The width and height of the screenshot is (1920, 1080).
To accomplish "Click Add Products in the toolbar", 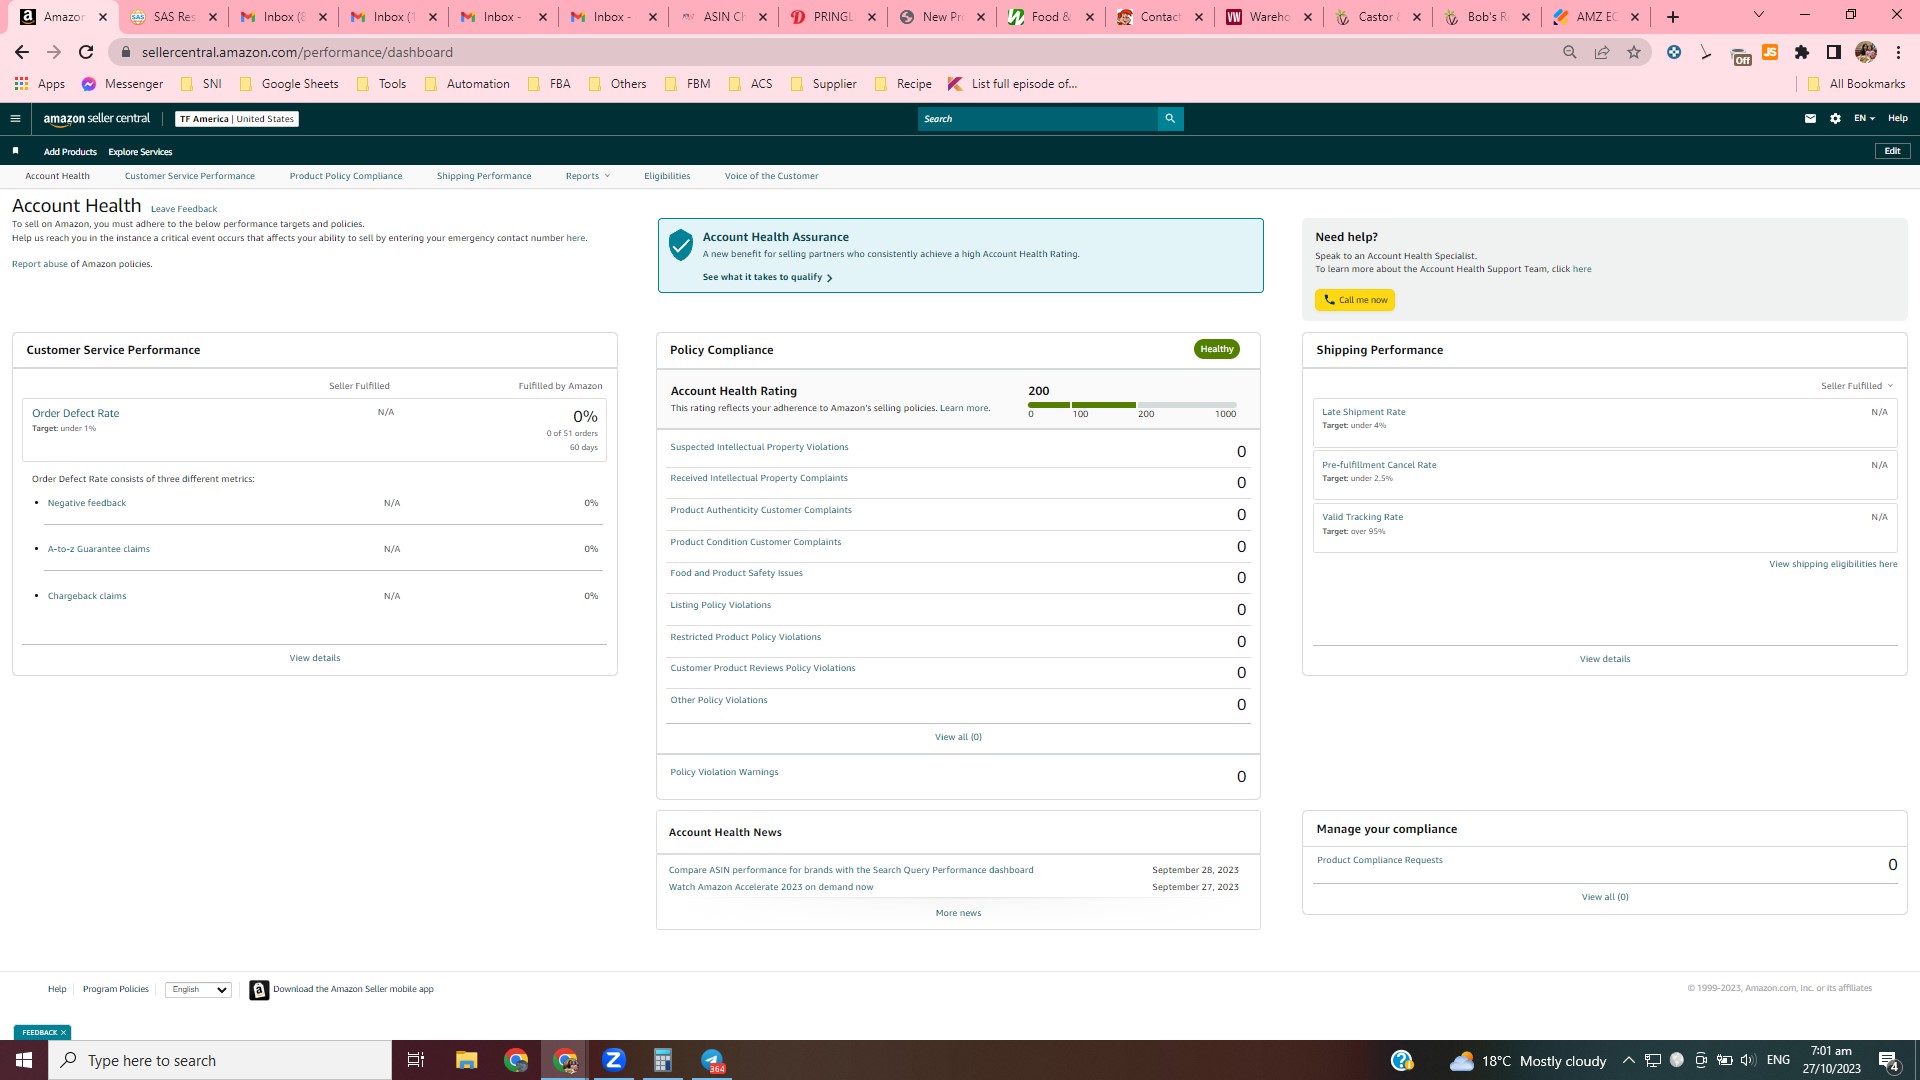I will coord(70,152).
